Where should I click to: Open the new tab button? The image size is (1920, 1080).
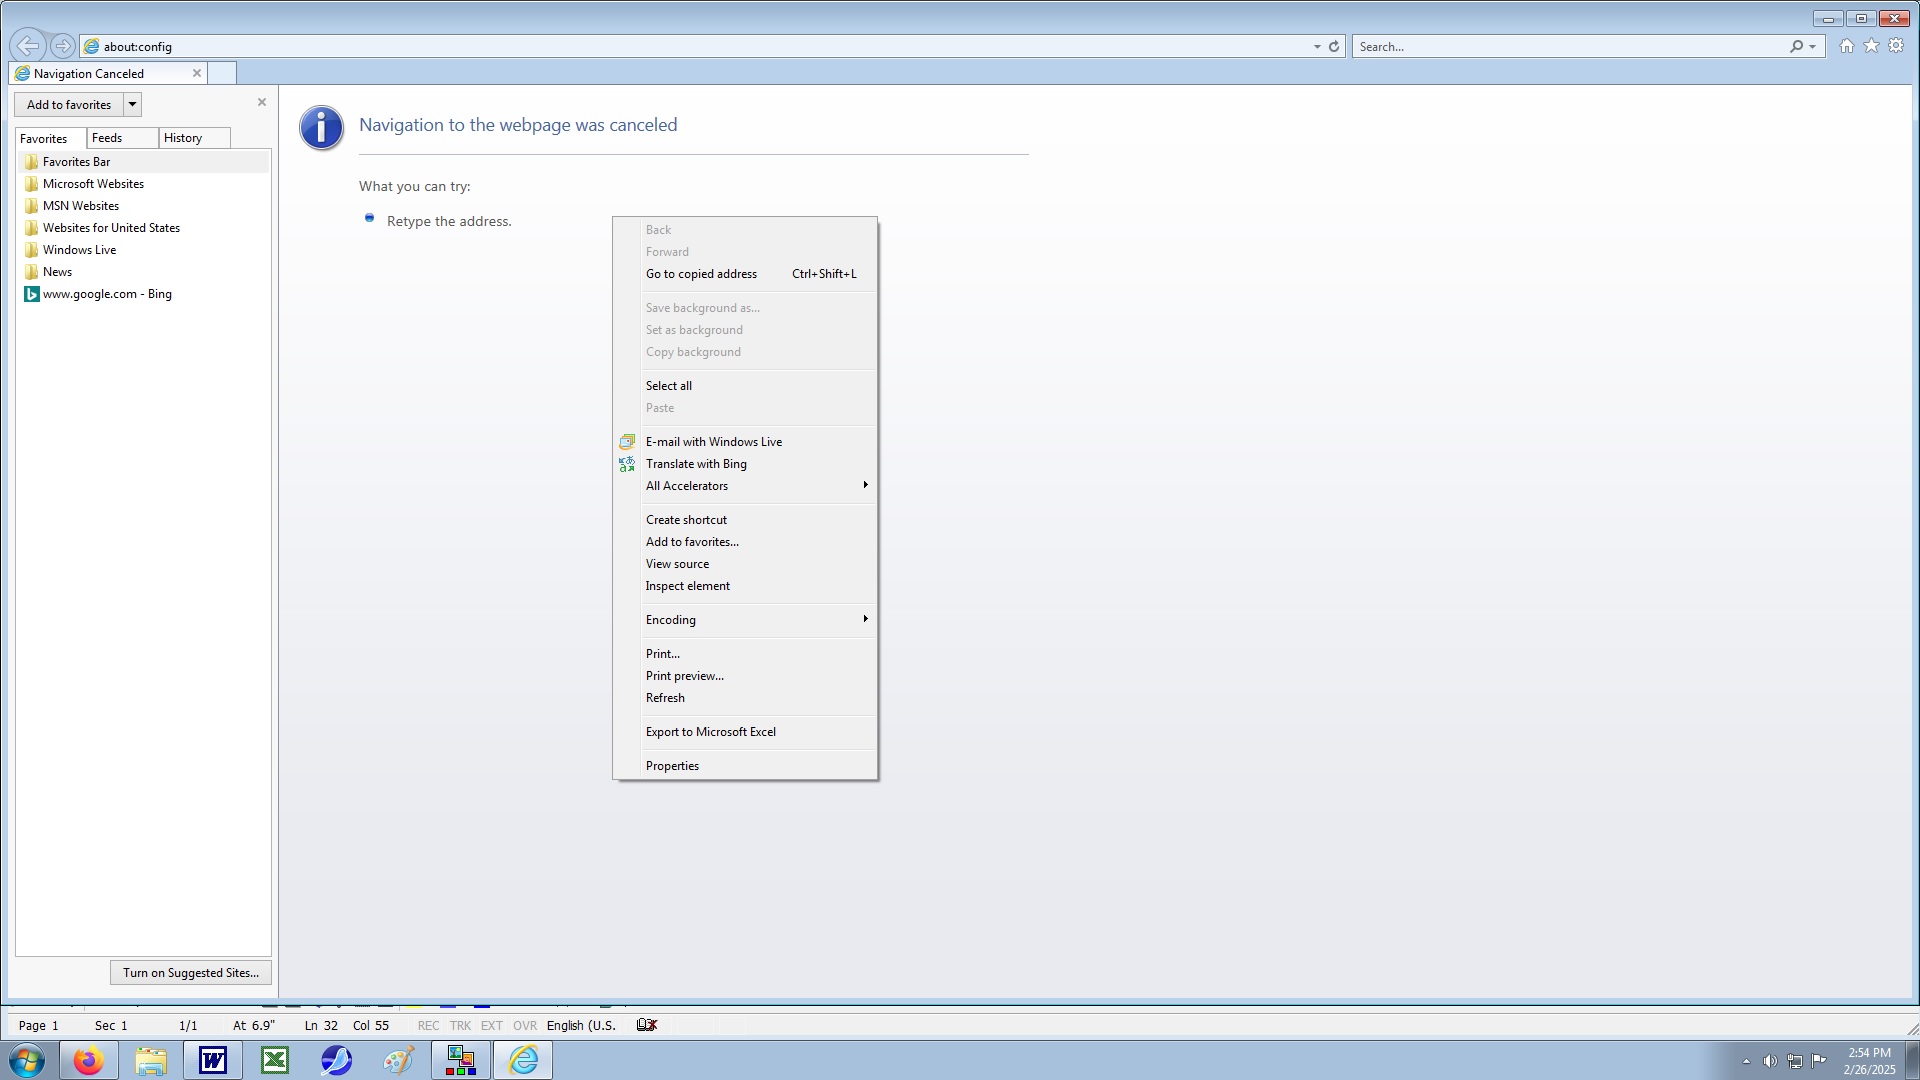coord(222,73)
